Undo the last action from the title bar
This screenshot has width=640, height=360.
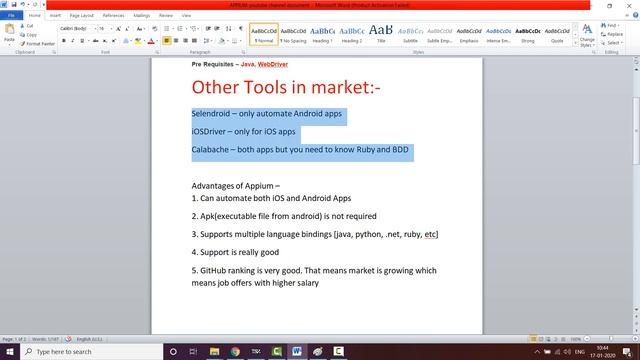23,4
